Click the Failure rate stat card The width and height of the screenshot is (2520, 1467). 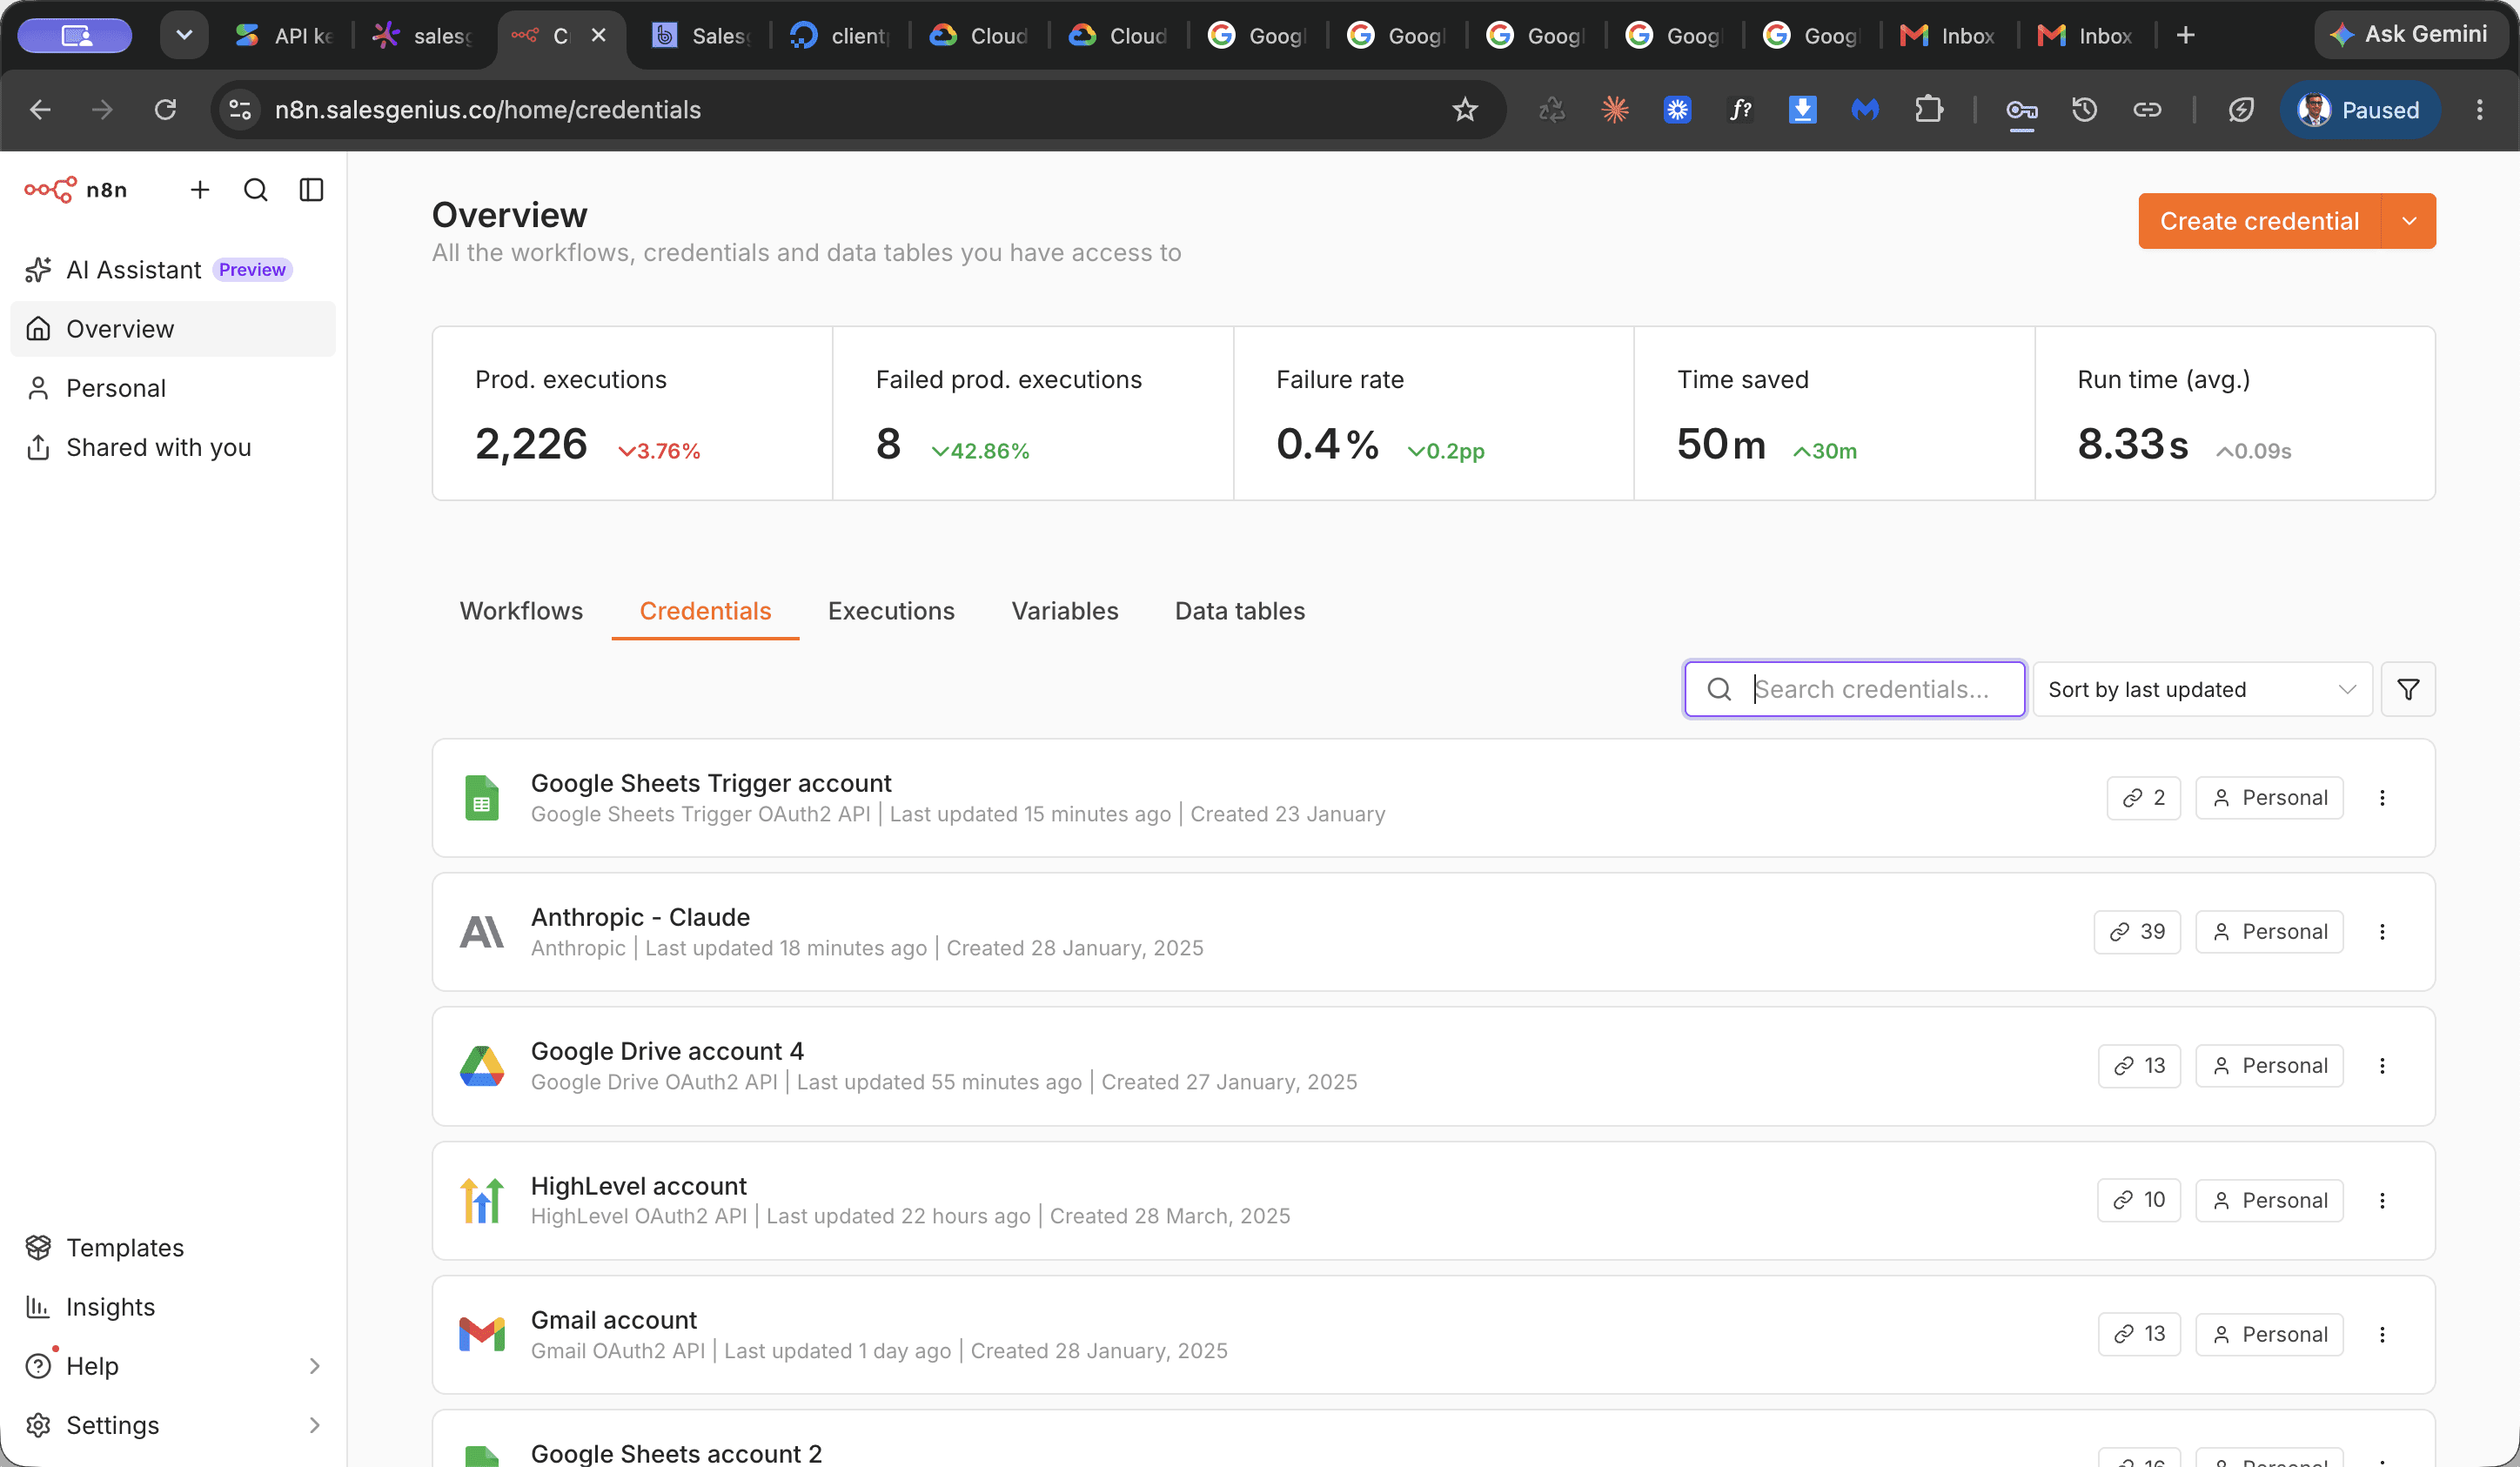[1434, 413]
